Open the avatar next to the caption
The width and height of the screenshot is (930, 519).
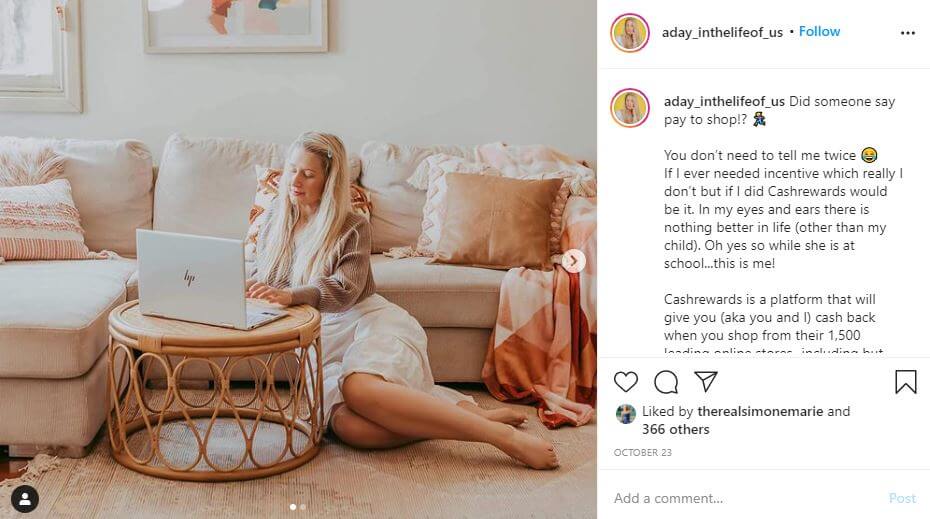[630, 108]
